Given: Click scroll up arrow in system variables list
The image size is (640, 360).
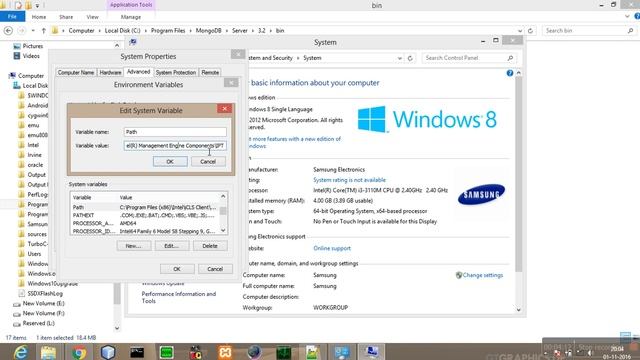Looking at the screenshot, I should pos(223,196).
